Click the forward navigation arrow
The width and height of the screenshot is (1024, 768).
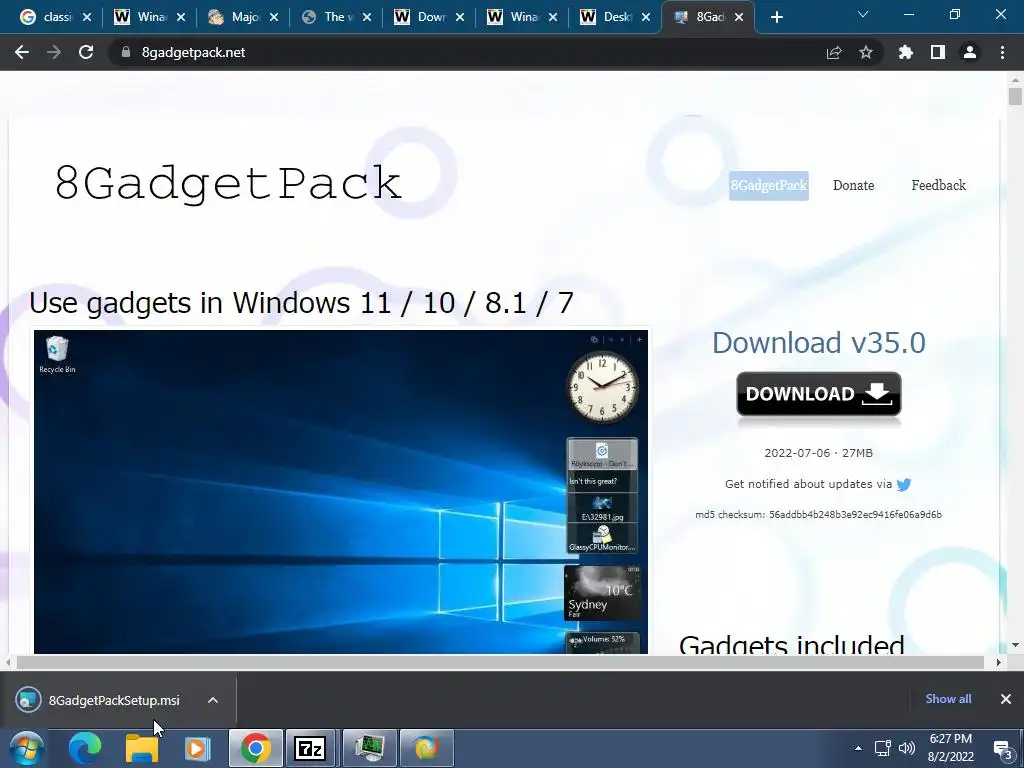(54, 52)
